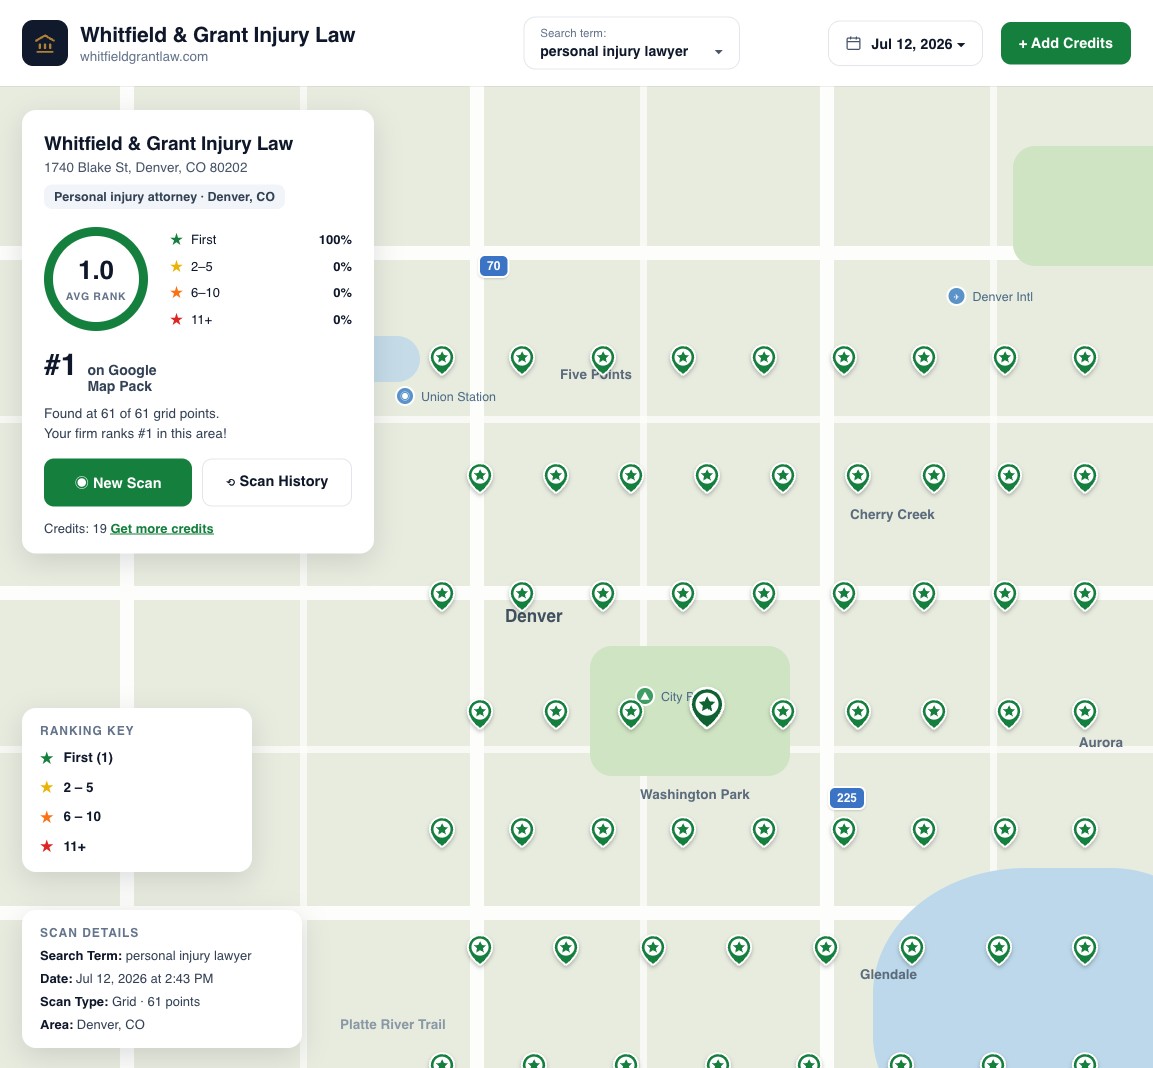Viewport: 1153px width, 1068px height.
Task: Click the Whitfield & Grant courthouse logo icon
Action: coord(45,43)
